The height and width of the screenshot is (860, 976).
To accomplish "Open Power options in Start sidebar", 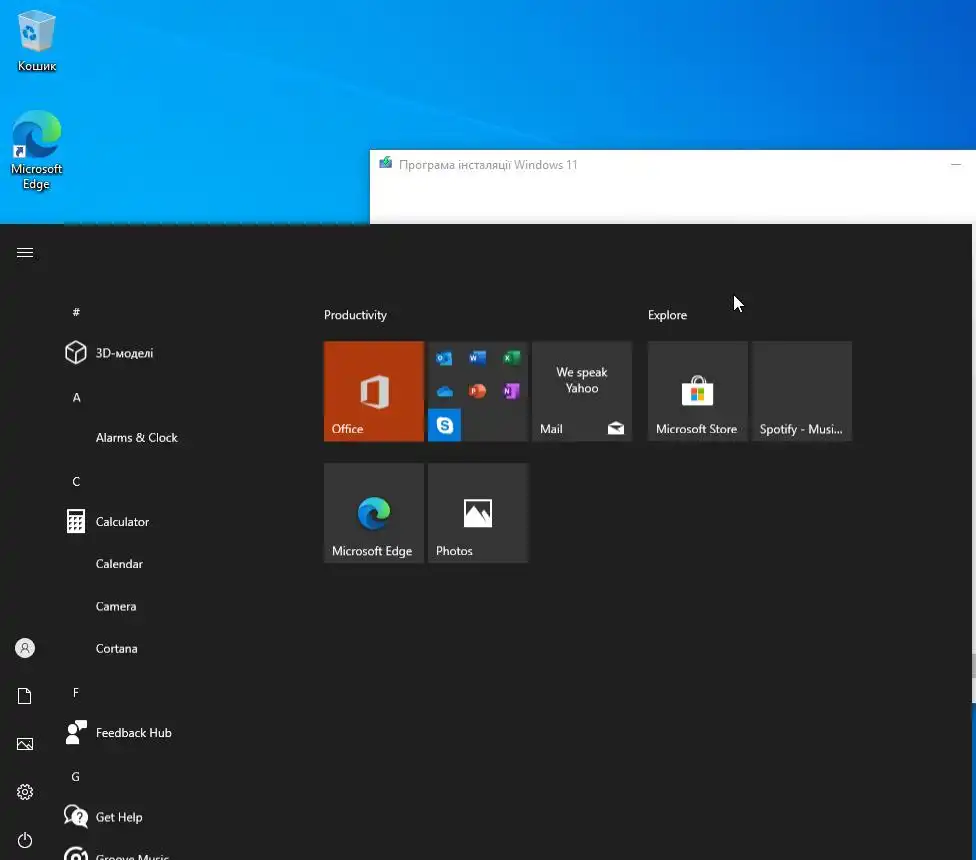I will click(x=25, y=840).
